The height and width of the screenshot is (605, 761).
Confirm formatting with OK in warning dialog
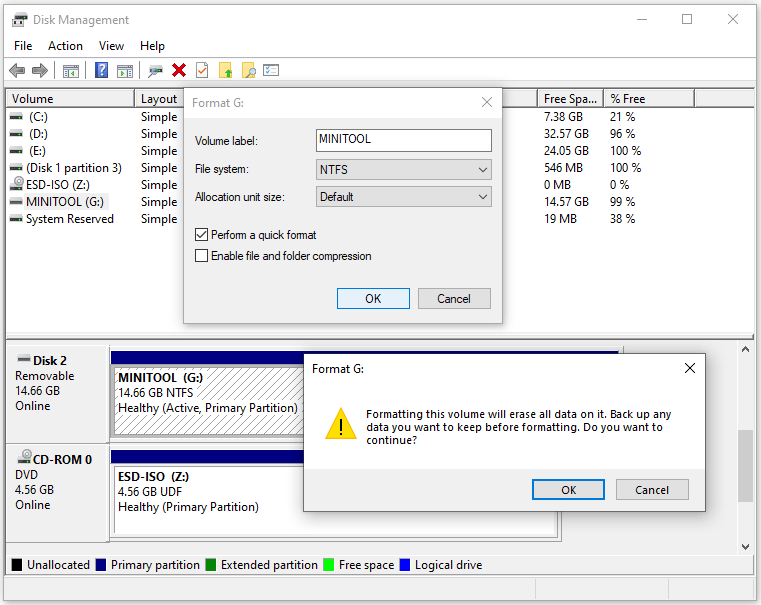[568, 490]
